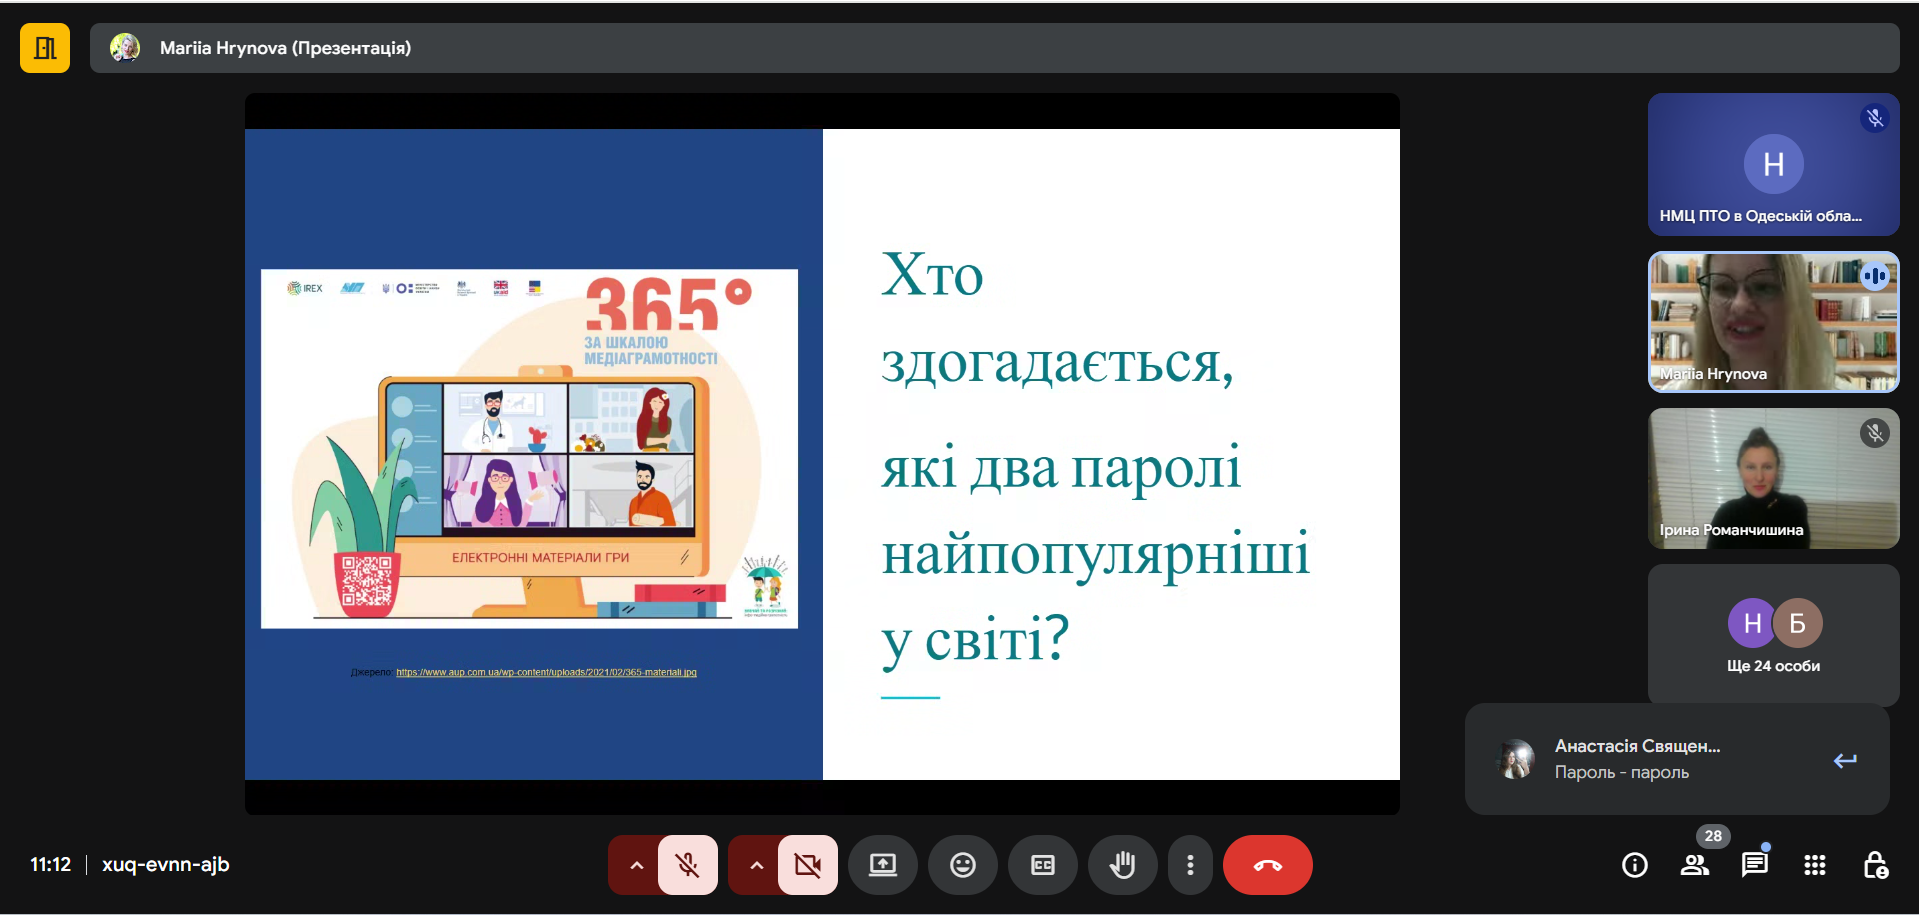Turn on the camera

[808, 865]
